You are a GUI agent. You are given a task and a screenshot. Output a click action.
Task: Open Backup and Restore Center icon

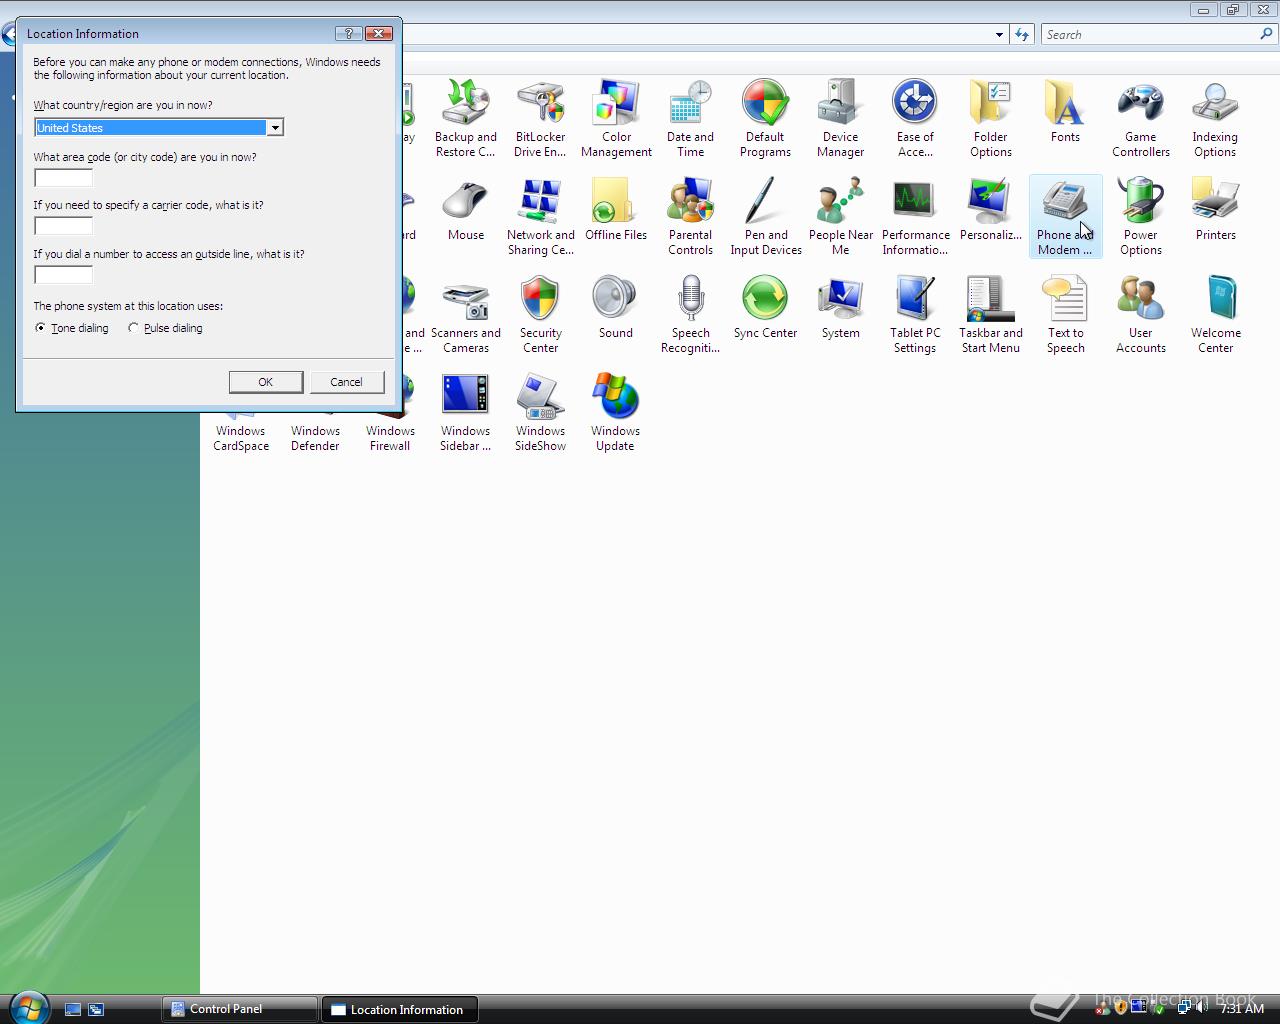tap(465, 118)
